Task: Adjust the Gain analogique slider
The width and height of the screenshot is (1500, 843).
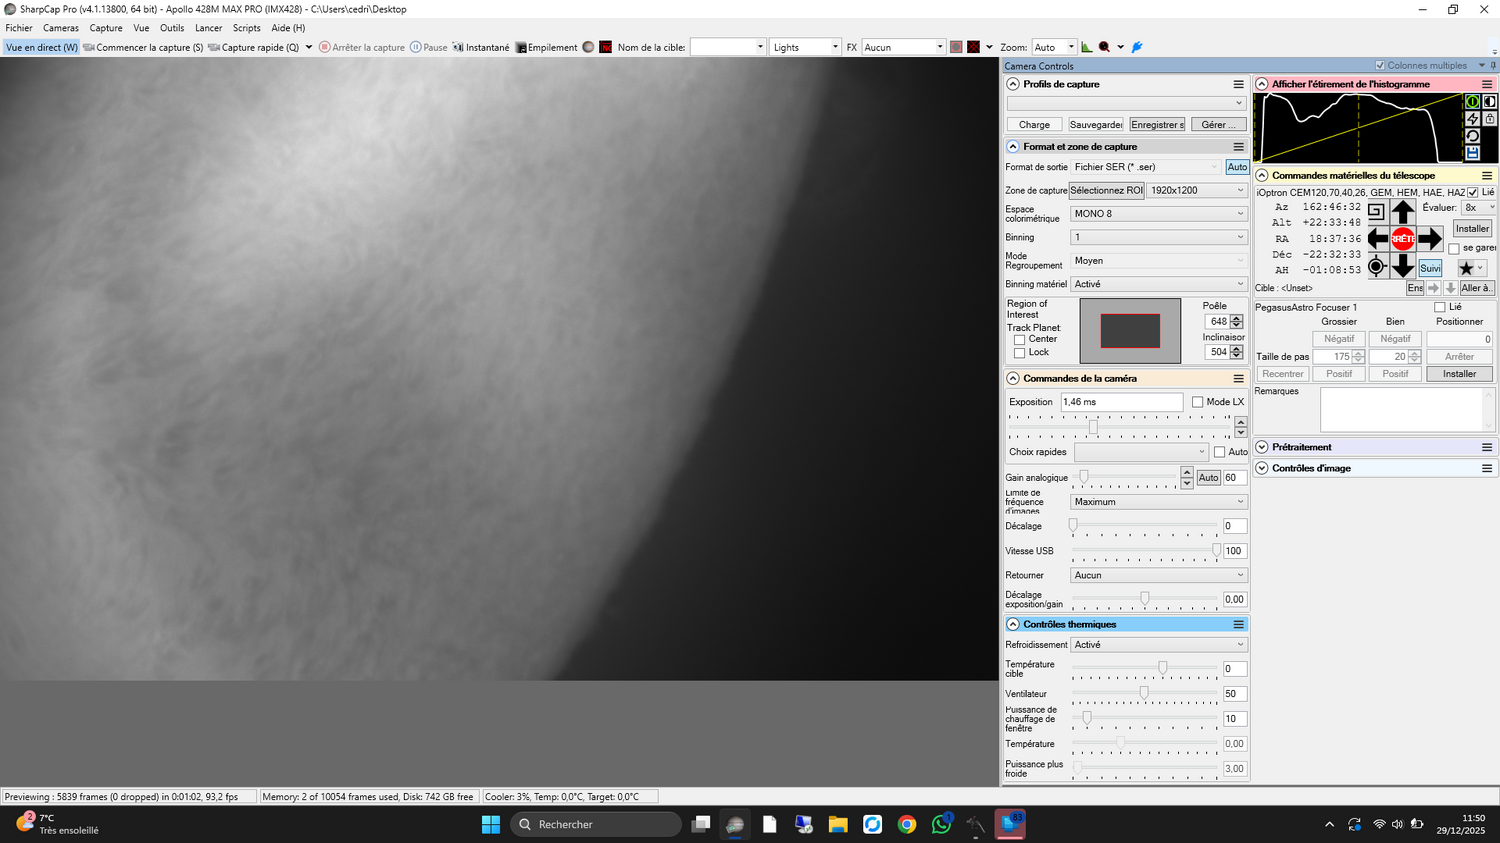Action: (x=1125, y=478)
